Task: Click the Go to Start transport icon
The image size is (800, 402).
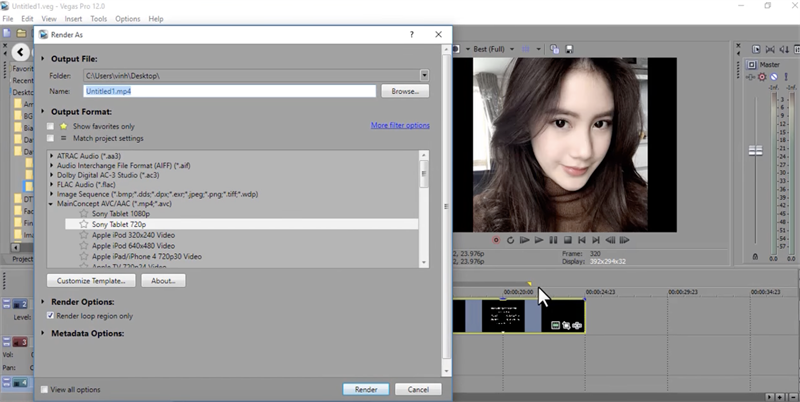Action: [x=581, y=240]
